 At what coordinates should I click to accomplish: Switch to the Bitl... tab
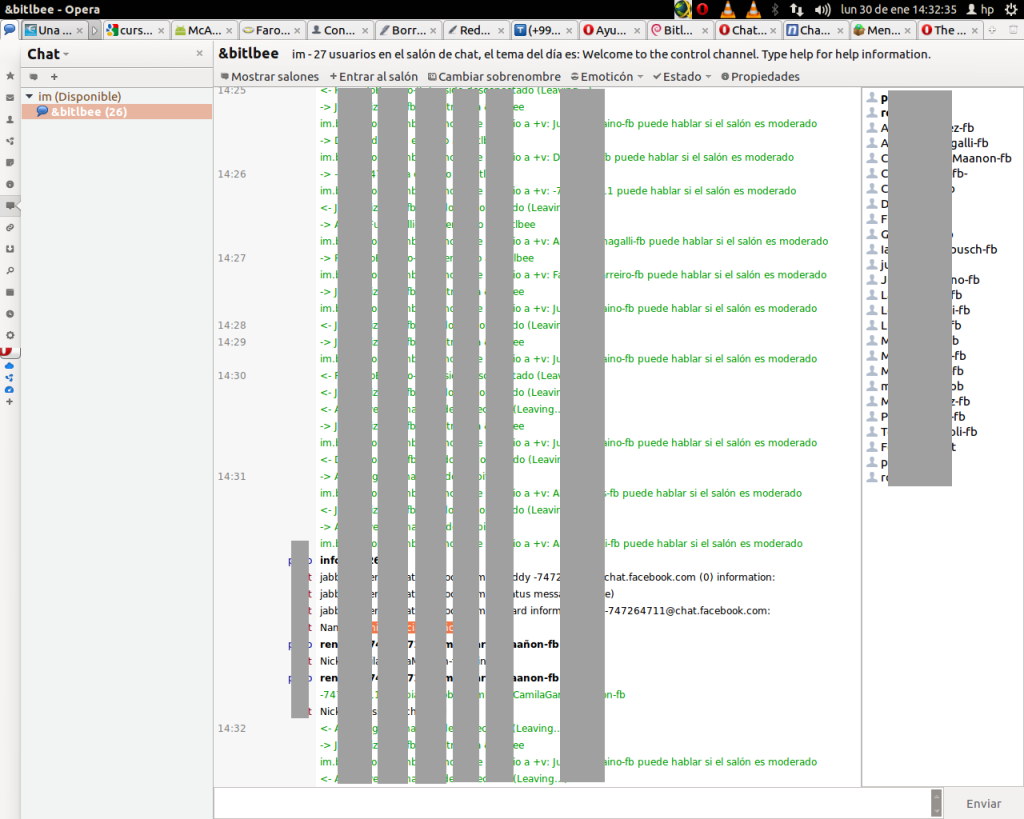point(679,30)
